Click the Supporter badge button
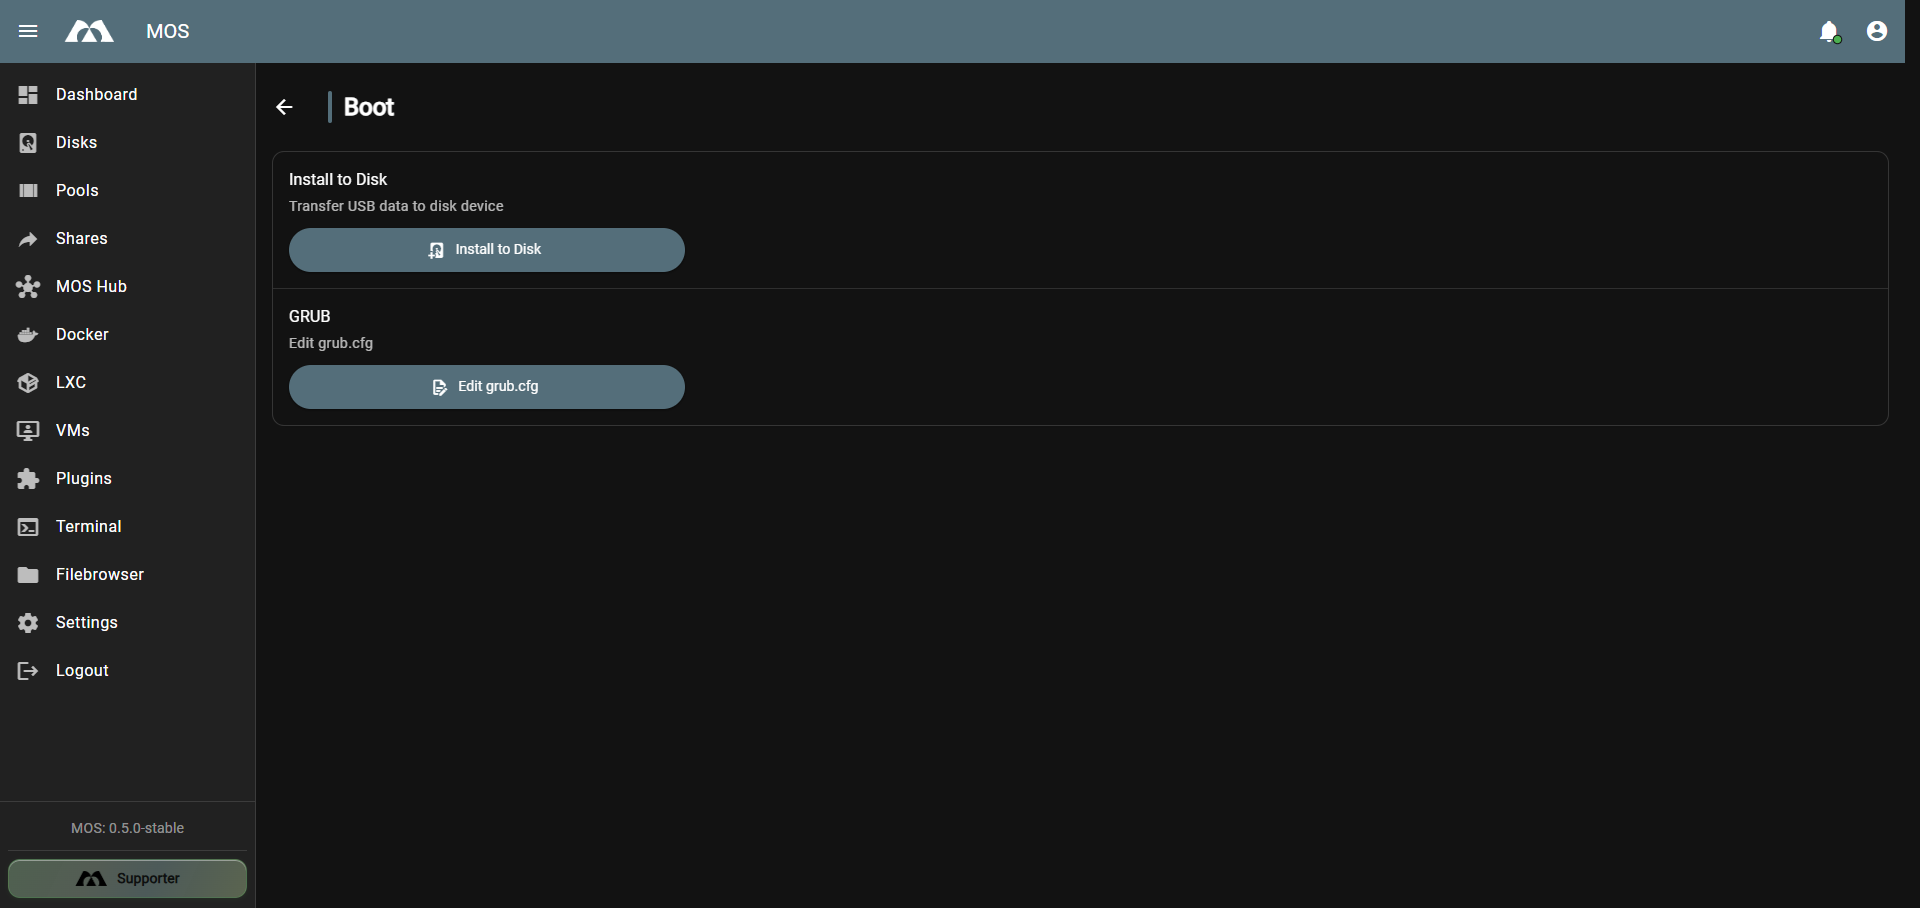The height and width of the screenshot is (908, 1920). pyautogui.click(x=127, y=879)
